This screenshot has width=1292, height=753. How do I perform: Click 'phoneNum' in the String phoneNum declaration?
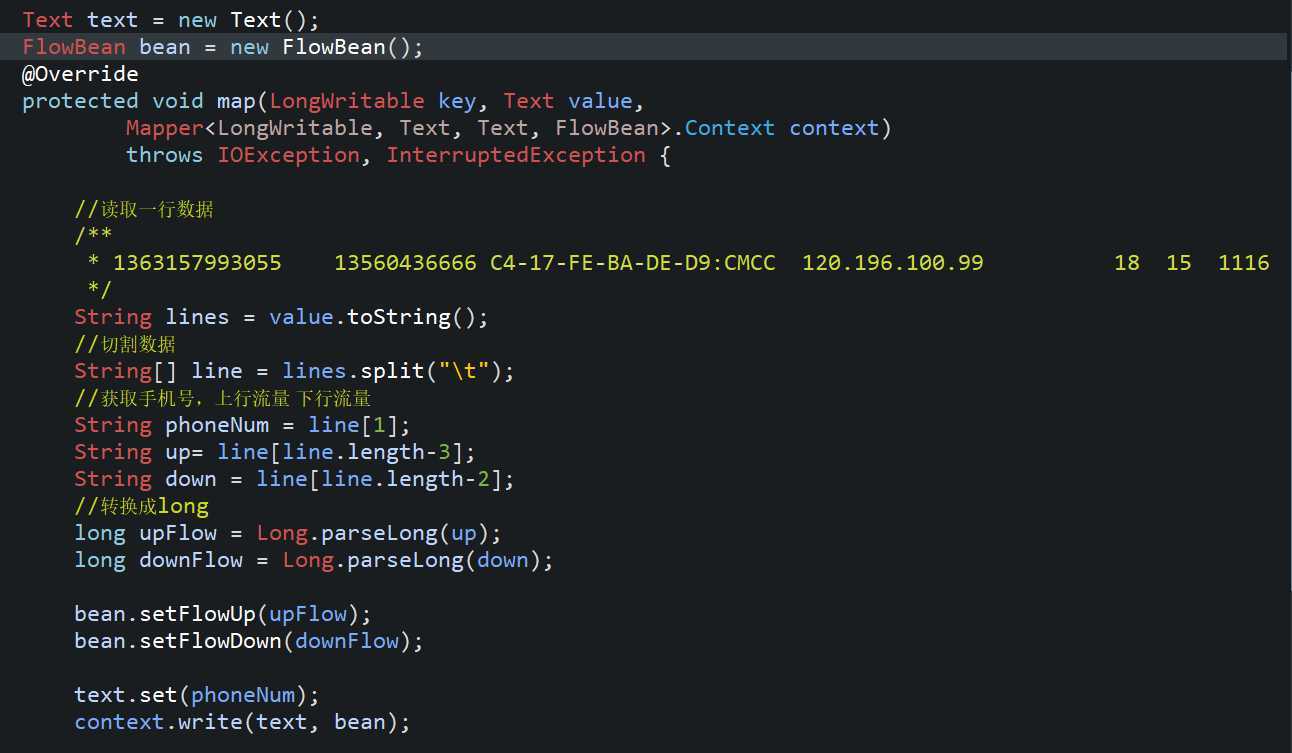pos(217,425)
